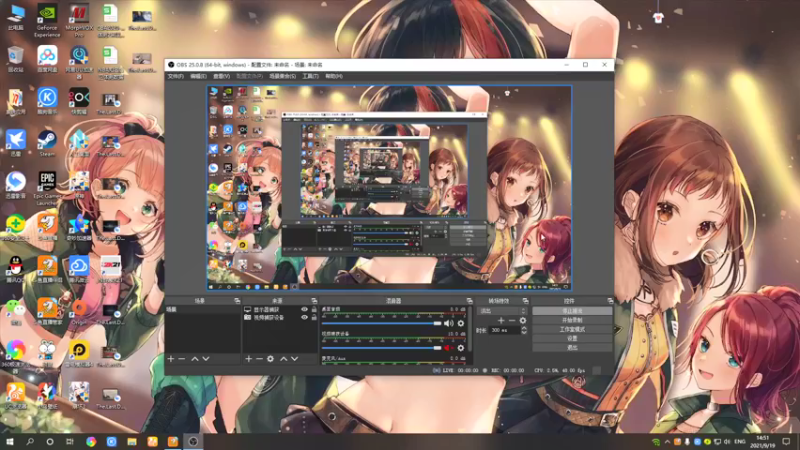Select the Steam desktop shortcut

tap(47, 143)
